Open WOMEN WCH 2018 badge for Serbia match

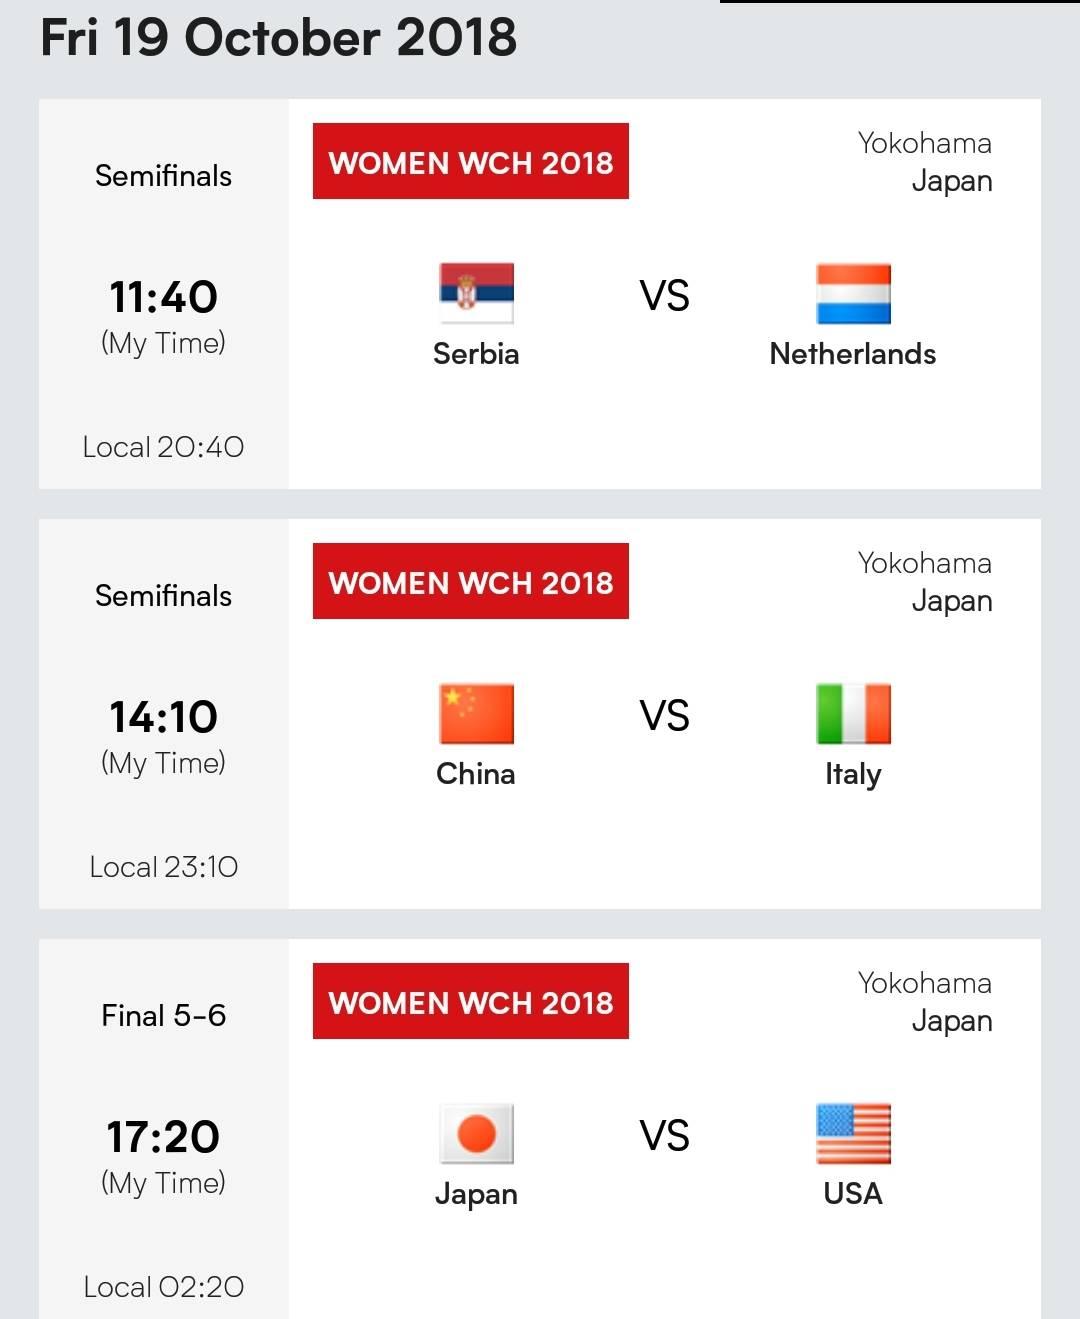coord(470,162)
